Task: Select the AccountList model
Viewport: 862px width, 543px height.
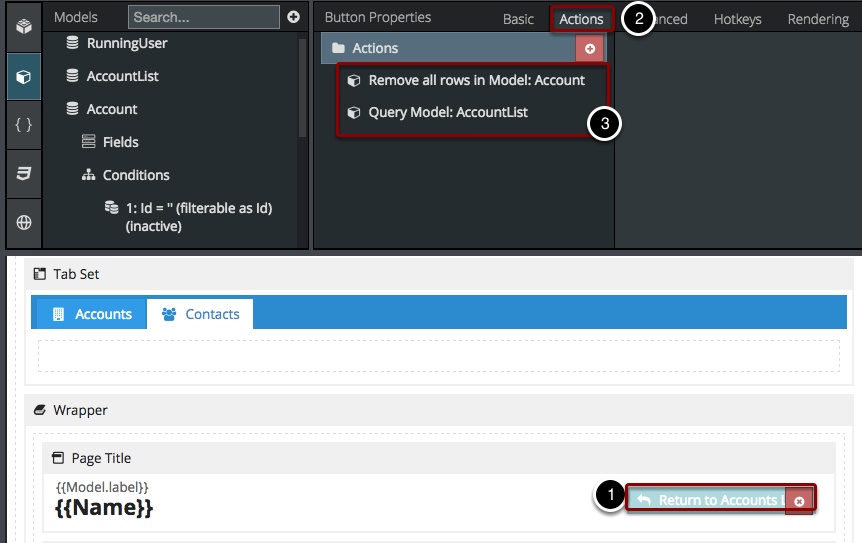Action: point(122,76)
